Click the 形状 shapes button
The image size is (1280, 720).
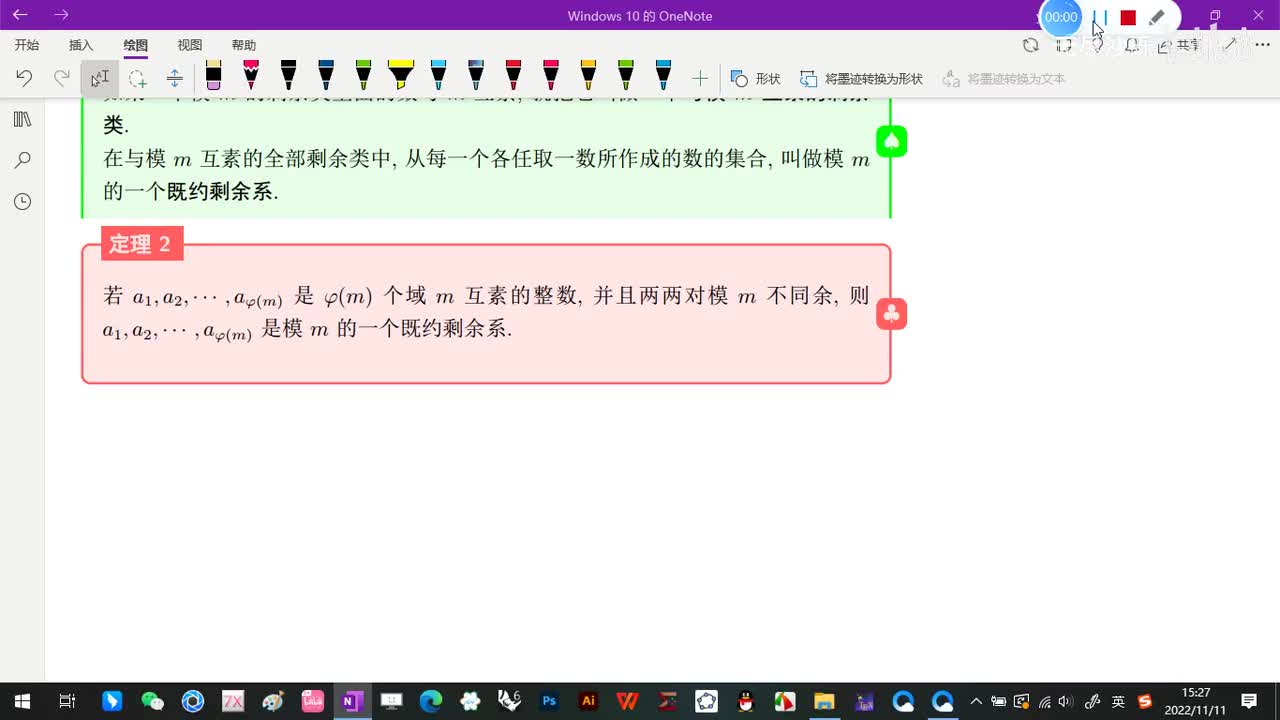pyautogui.click(x=755, y=78)
